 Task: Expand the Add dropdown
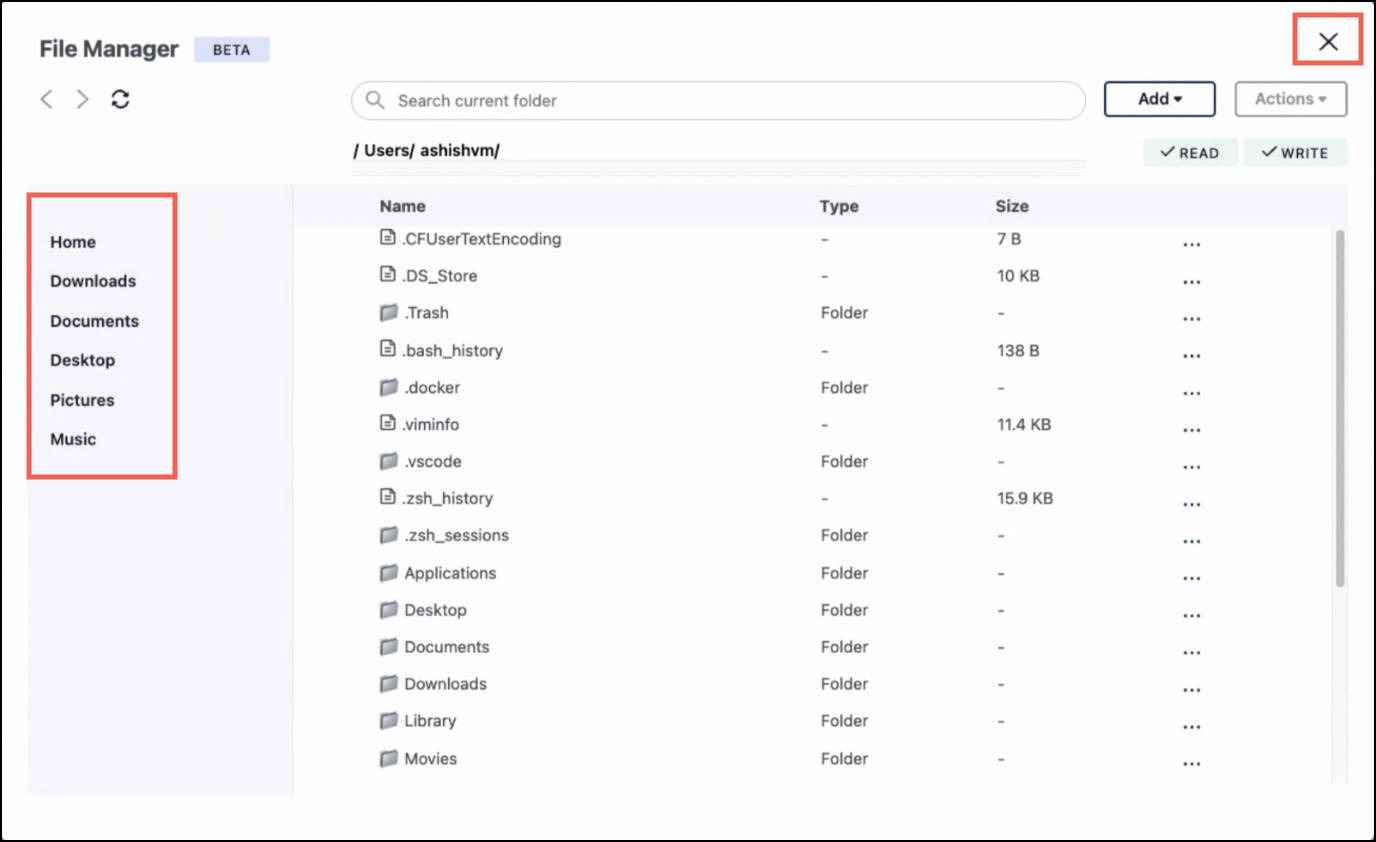pos(1159,99)
